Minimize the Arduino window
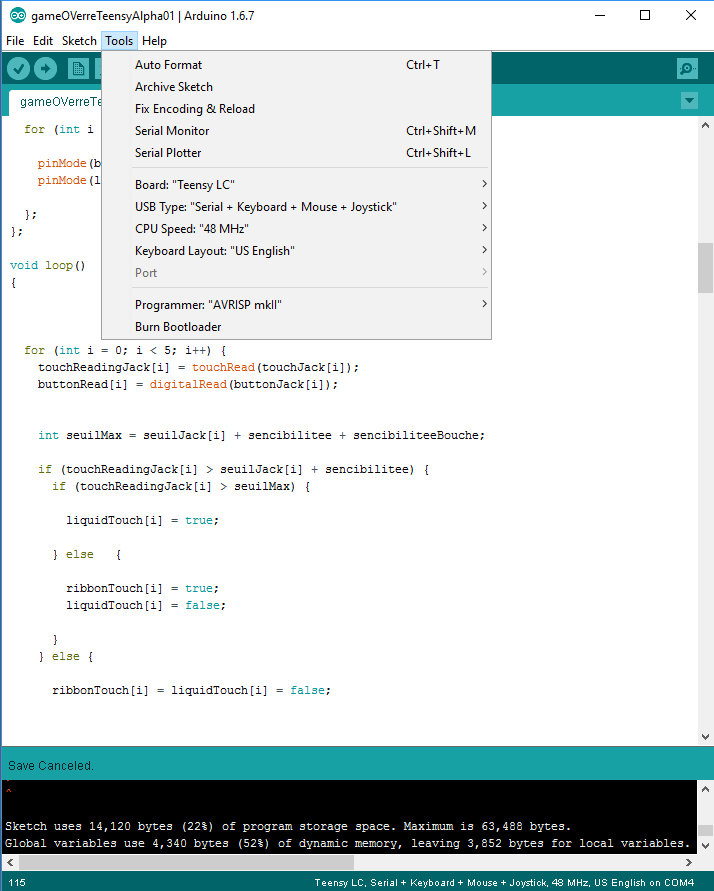The width and height of the screenshot is (714, 891). tap(600, 15)
